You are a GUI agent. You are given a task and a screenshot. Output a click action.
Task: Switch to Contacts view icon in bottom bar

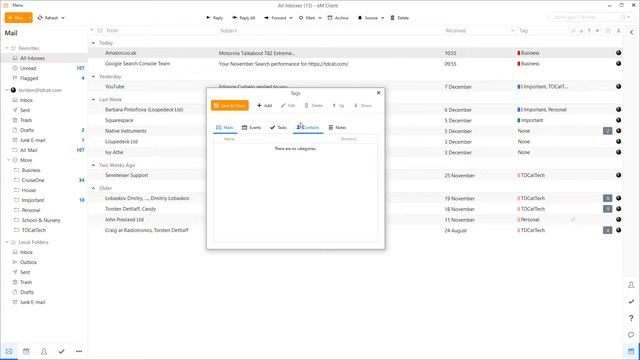(x=44, y=351)
